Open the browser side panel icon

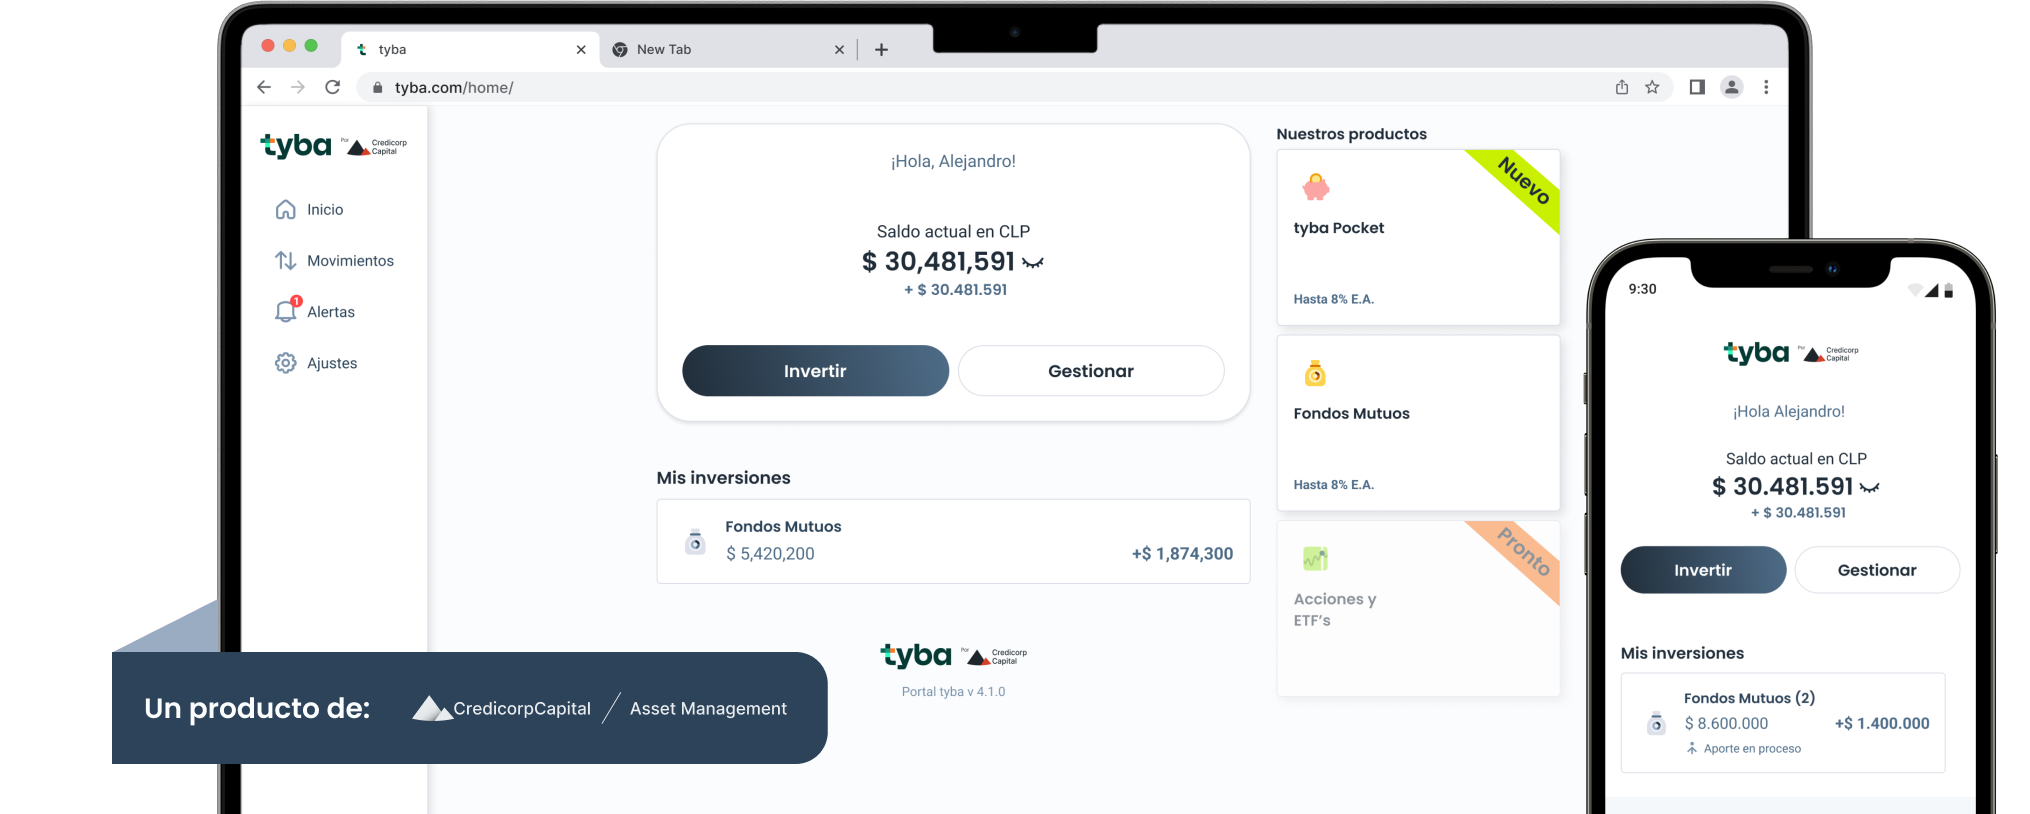pos(1697,87)
